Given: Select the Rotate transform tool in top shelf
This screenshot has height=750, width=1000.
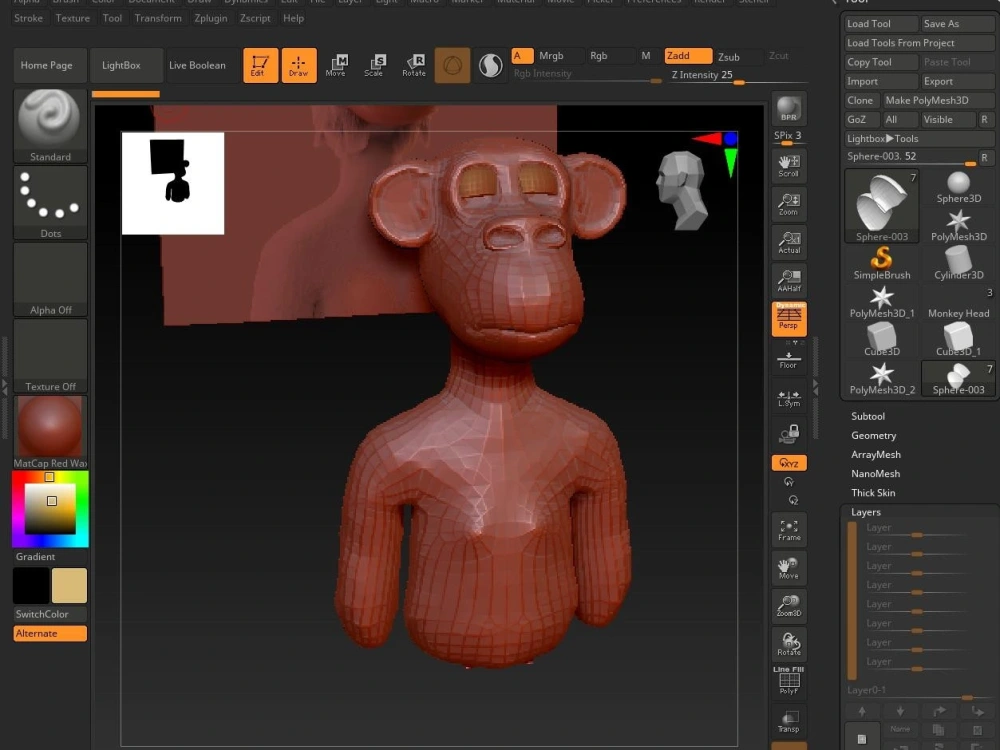Looking at the screenshot, I should point(414,65).
